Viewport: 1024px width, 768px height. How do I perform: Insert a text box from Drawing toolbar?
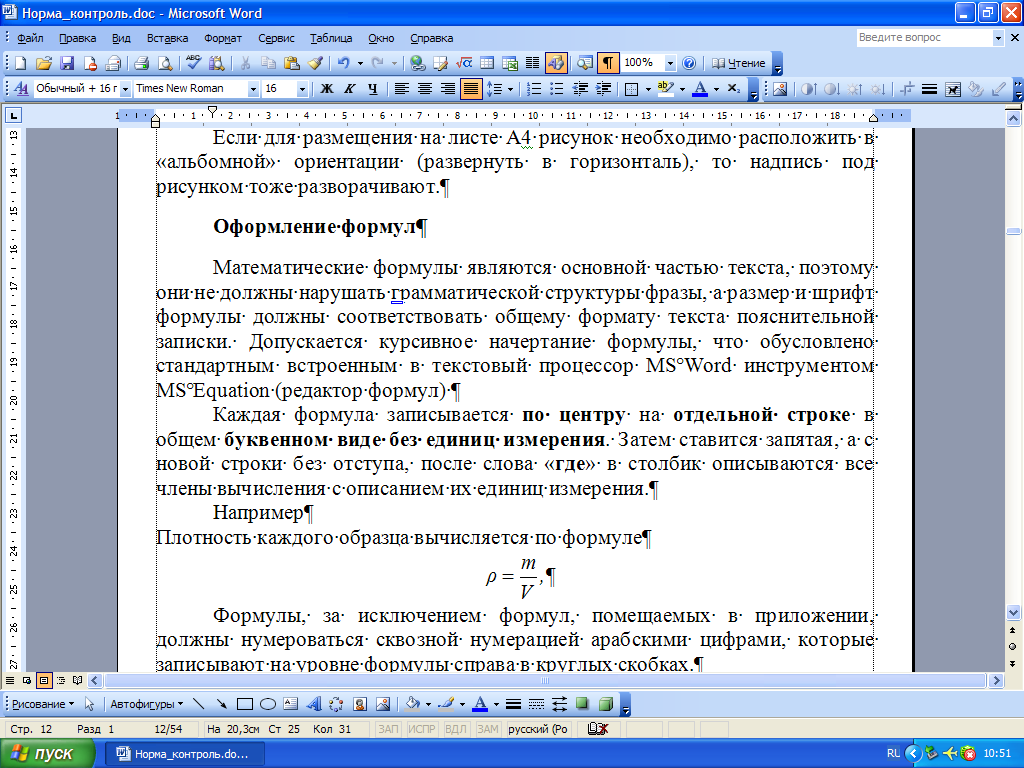291,704
